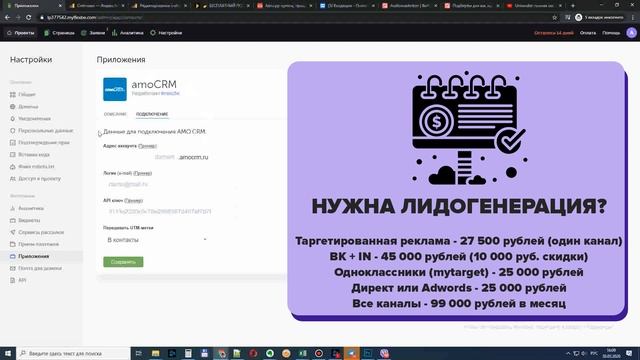Click the Windows taskbar search box
The height and width of the screenshot is (360, 640).
(x=73, y=353)
